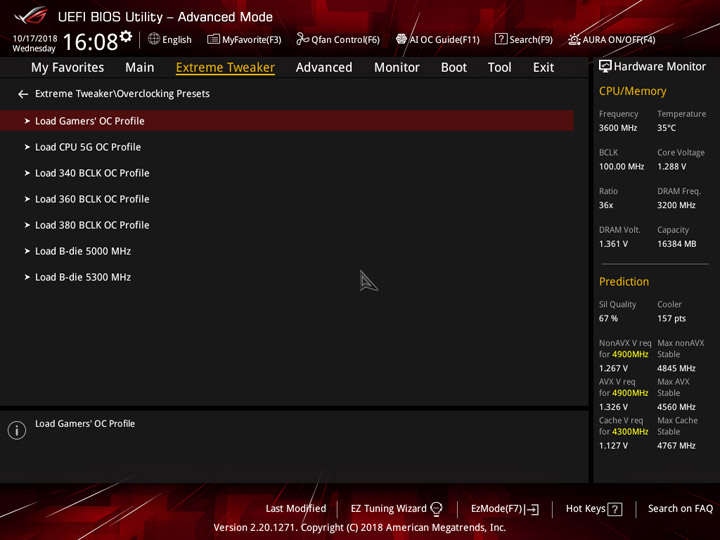Expand Load B-die 5300 MHz arrow
The image size is (720, 540).
pyautogui.click(x=27, y=277)
